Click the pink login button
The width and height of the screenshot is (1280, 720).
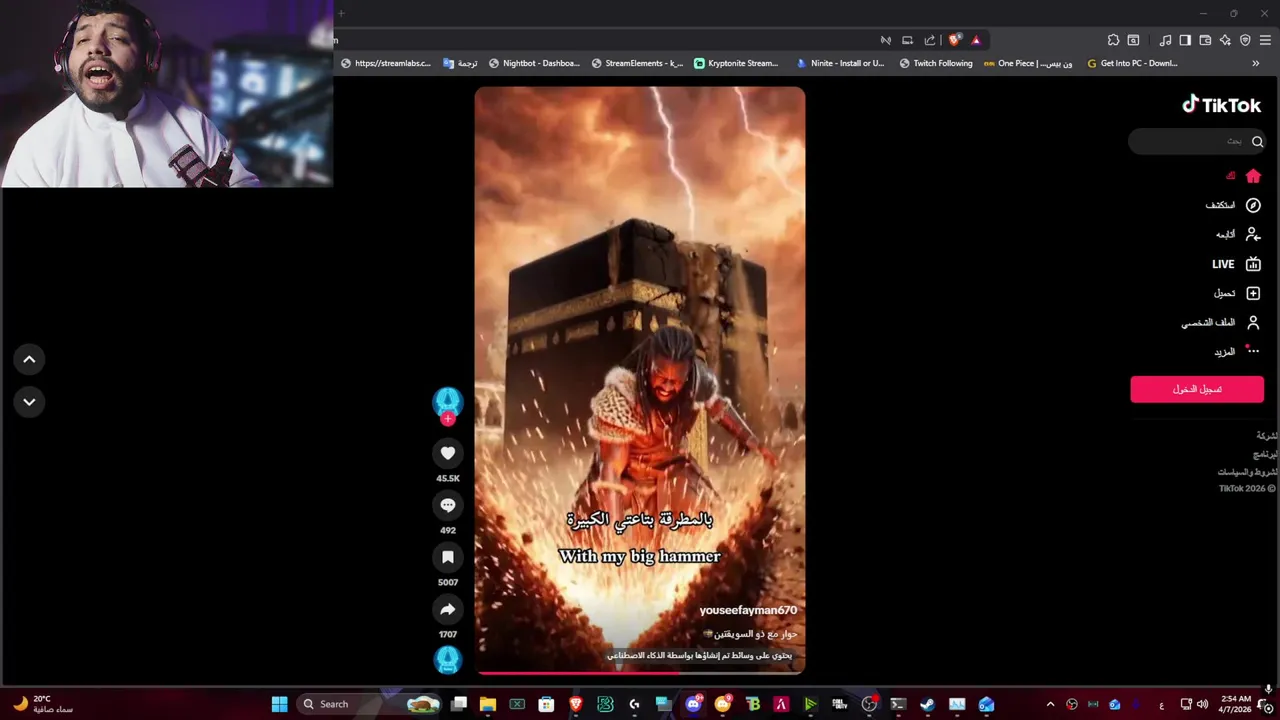(x=1197, y=389)
